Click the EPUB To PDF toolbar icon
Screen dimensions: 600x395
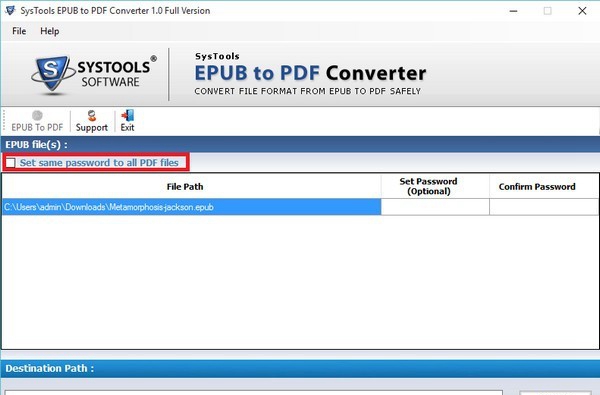coord(37,121)
